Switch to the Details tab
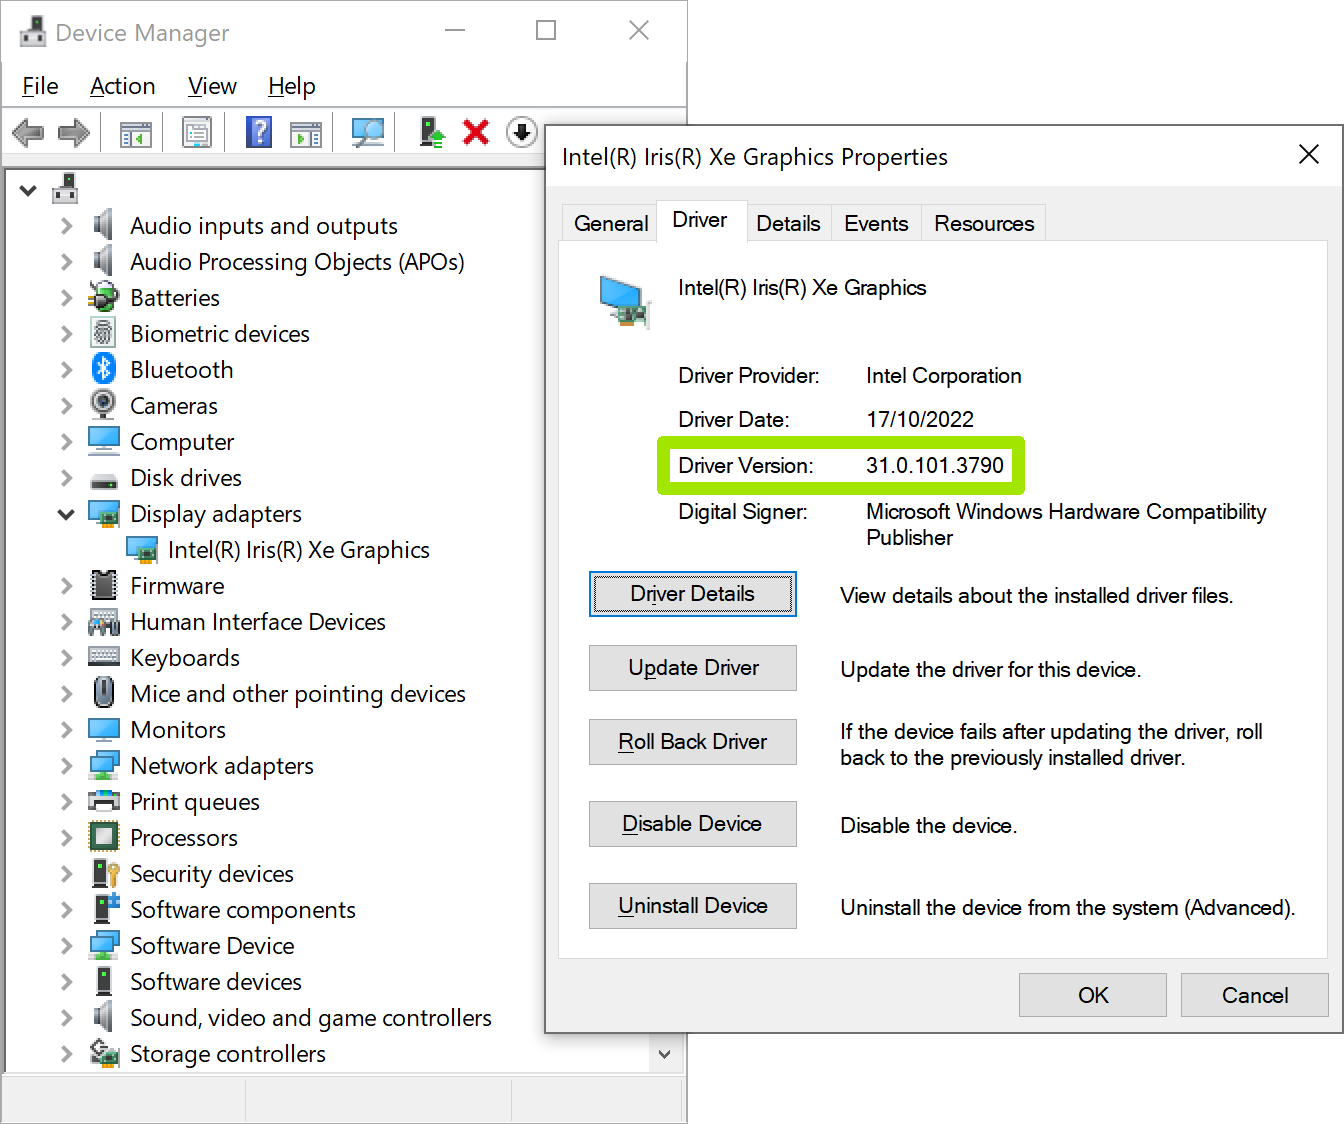This screenshot has width=1344, height=1124. point(788,223)
